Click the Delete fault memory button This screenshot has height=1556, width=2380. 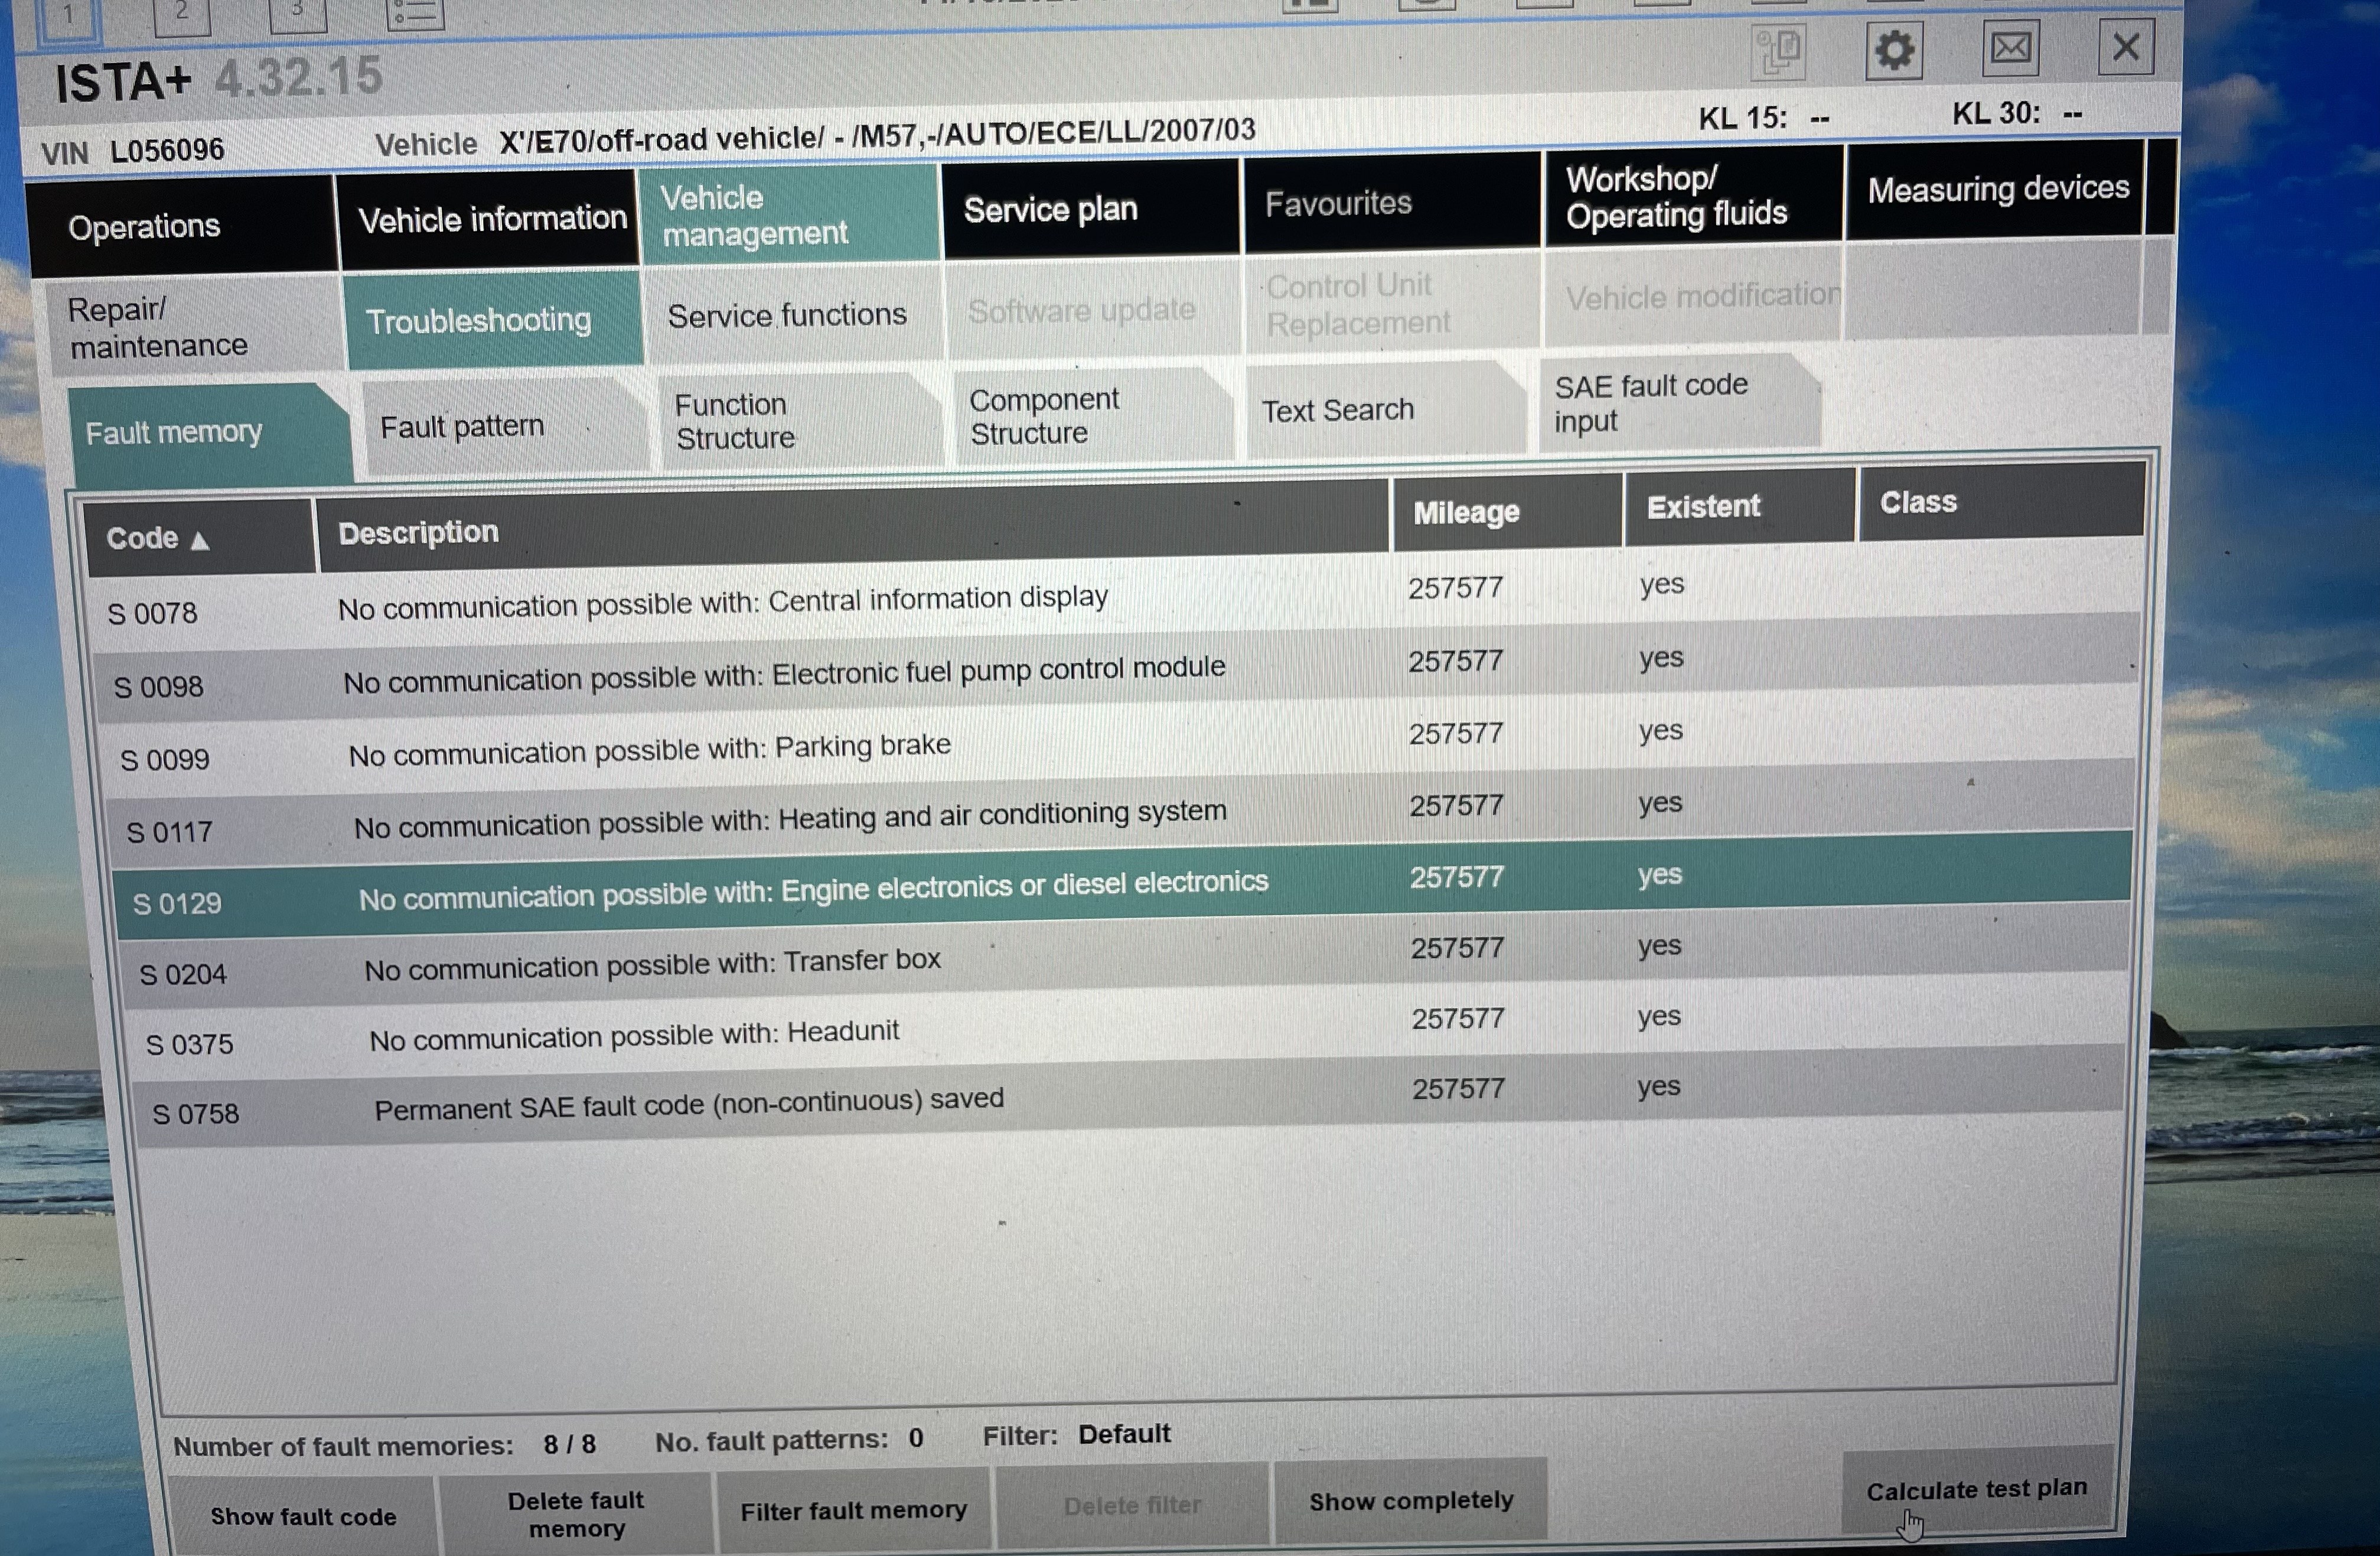[x=576, y=1514]
